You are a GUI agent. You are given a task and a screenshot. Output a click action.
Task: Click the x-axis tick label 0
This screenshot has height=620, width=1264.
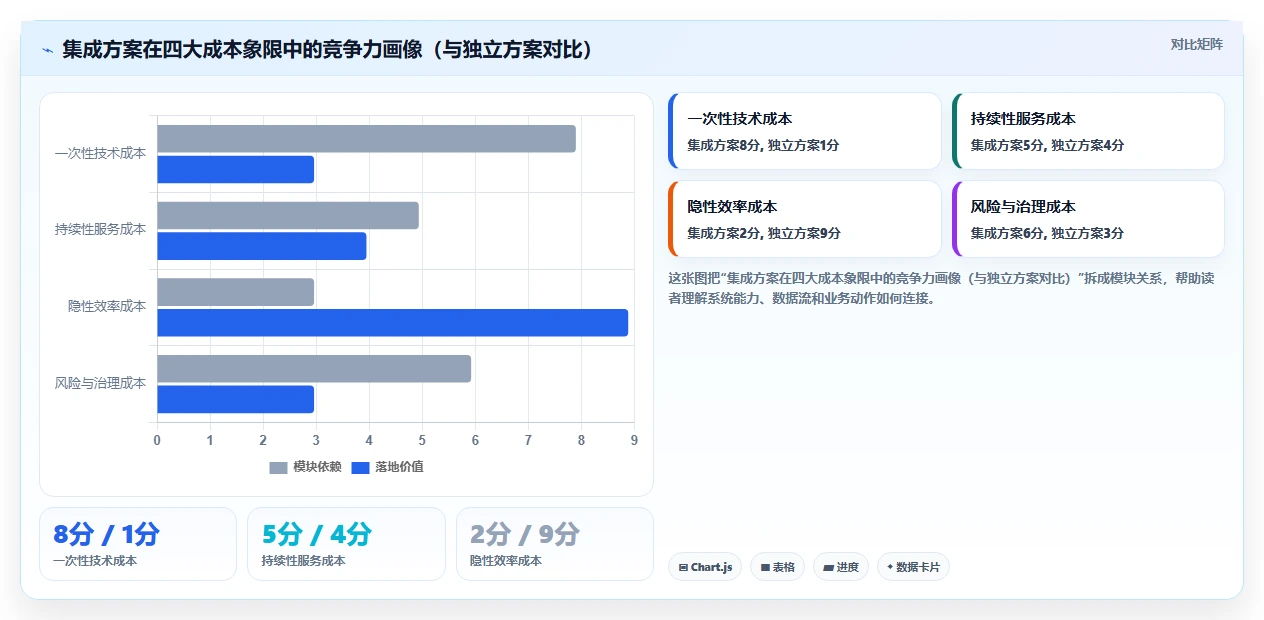coord(157,440)
